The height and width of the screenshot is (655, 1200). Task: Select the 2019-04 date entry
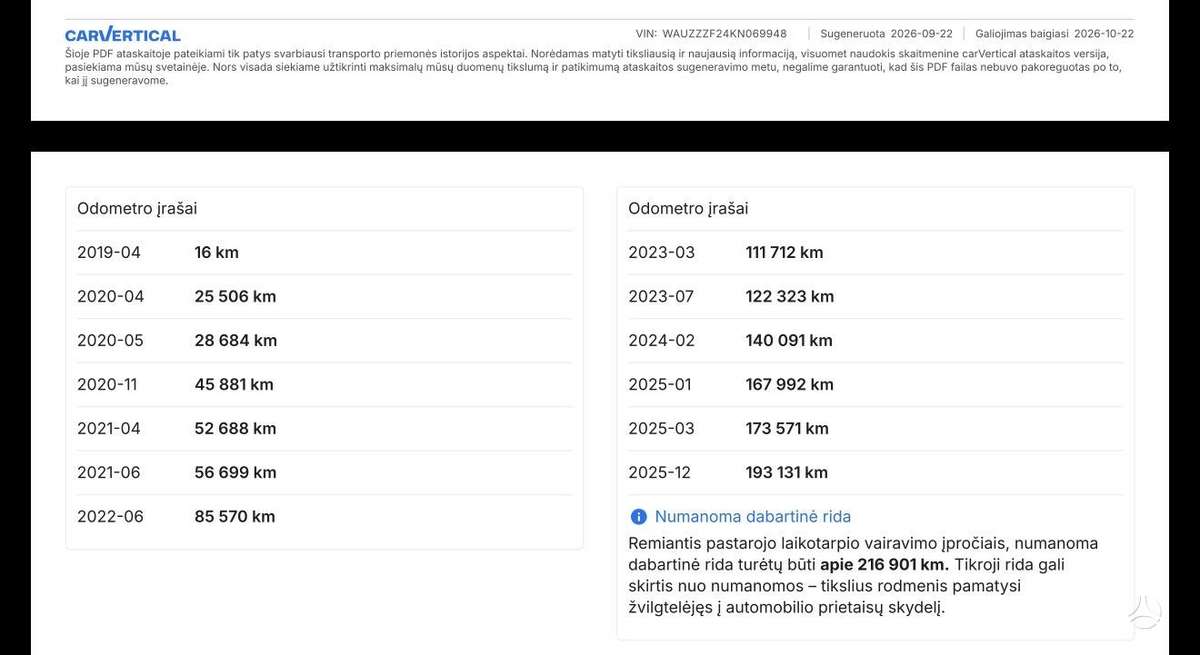coord(109,253)
